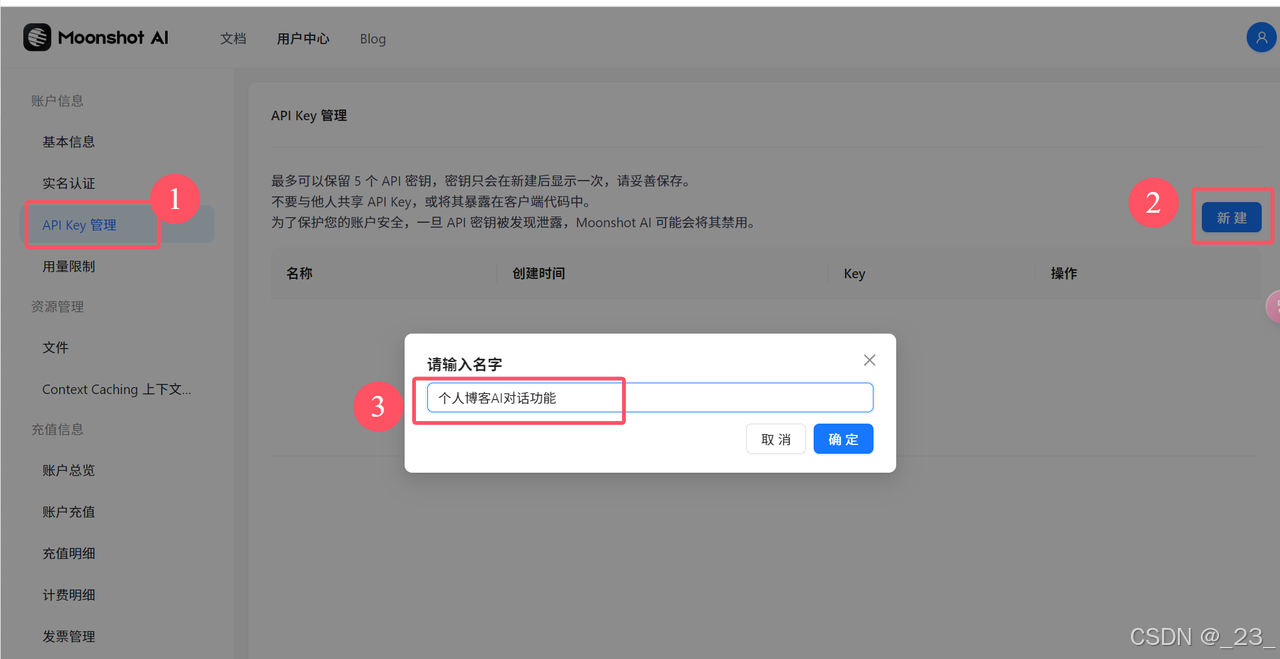Screen dimensions: 1280x659
Task: Open the 用户中心 section
Action: [x=302, y=38]
